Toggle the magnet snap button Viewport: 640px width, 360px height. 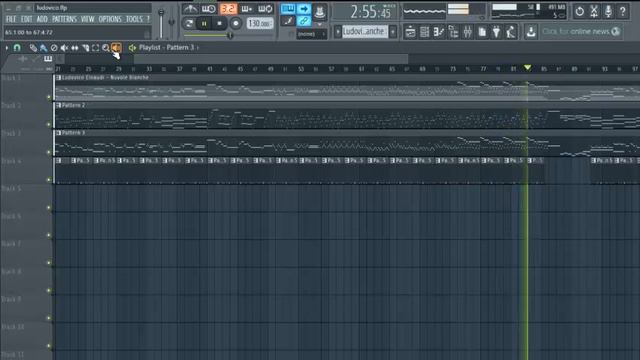(x=17, y=48)
